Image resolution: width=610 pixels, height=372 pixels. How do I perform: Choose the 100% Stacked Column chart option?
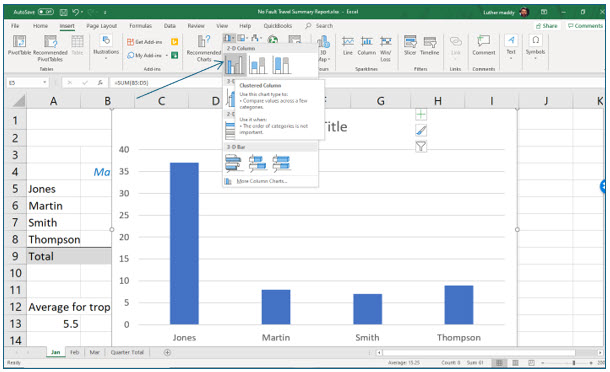(281, 65)
